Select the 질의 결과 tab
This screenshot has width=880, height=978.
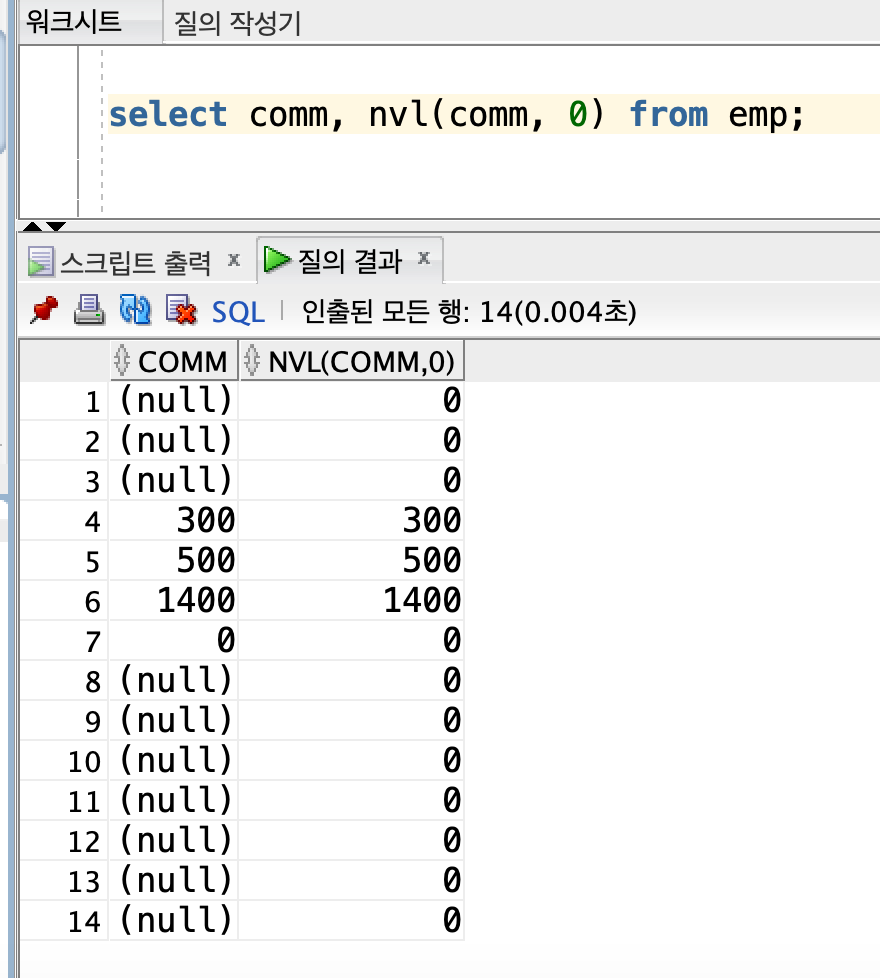(349, 261)
